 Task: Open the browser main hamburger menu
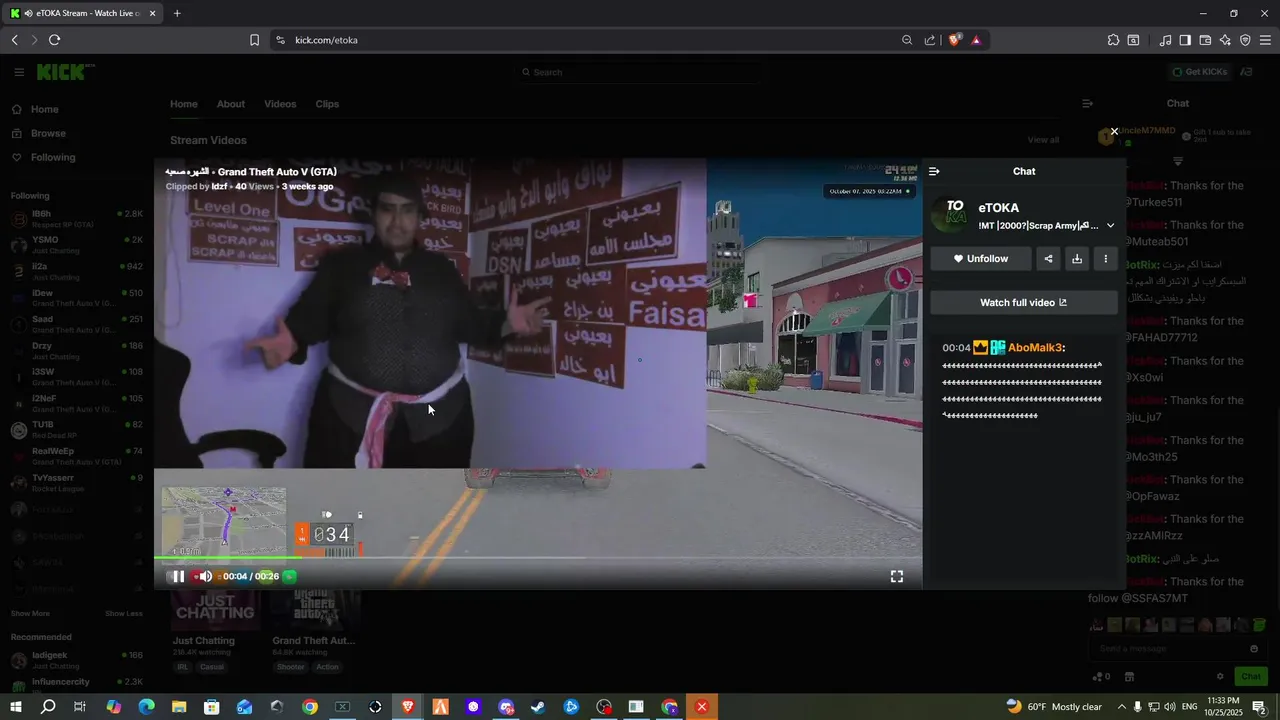click(x=1265, y=40)
